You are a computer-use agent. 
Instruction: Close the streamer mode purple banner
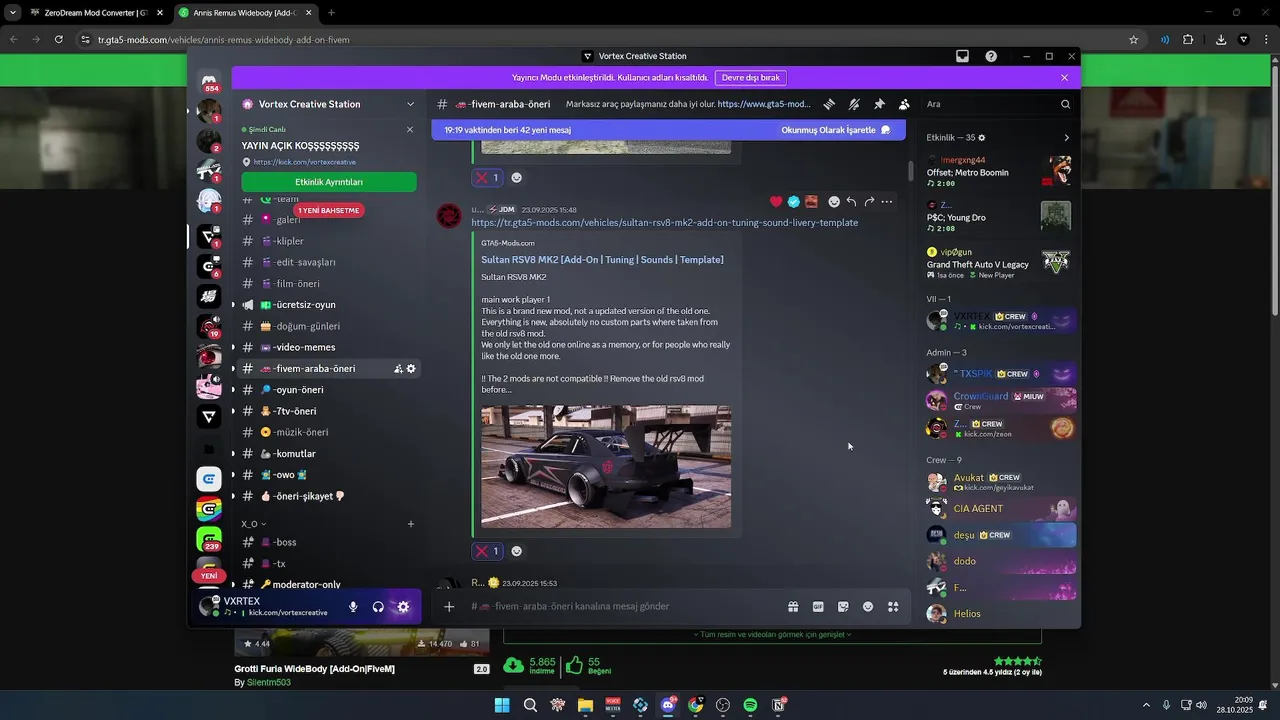(x=1064, y=78)
